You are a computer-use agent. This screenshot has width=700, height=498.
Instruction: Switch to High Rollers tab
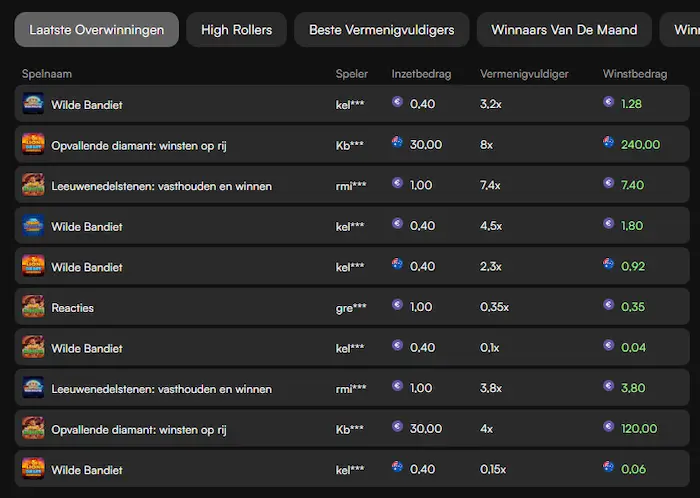point(237,30)
